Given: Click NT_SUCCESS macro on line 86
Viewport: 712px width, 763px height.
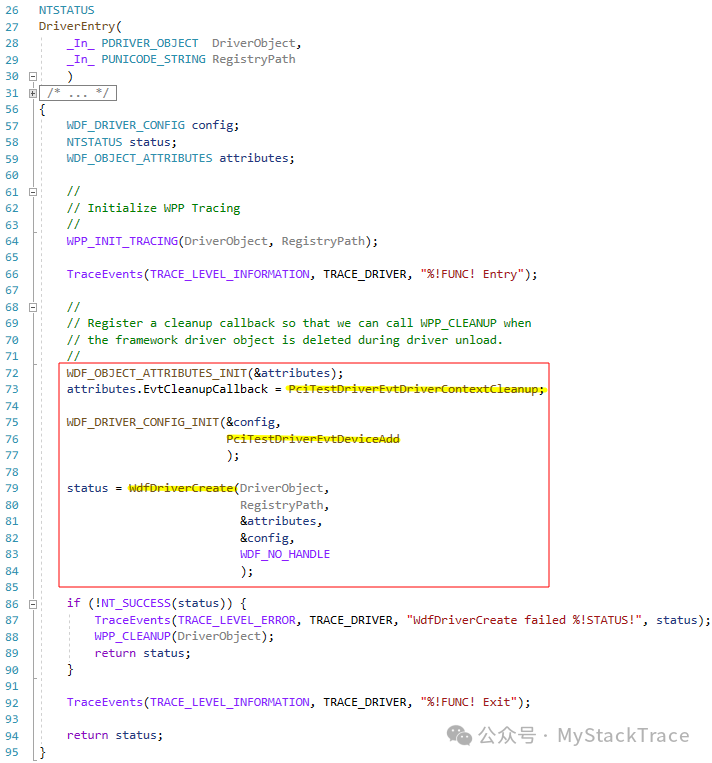Looking at the screenshot, I should point(136,604).
